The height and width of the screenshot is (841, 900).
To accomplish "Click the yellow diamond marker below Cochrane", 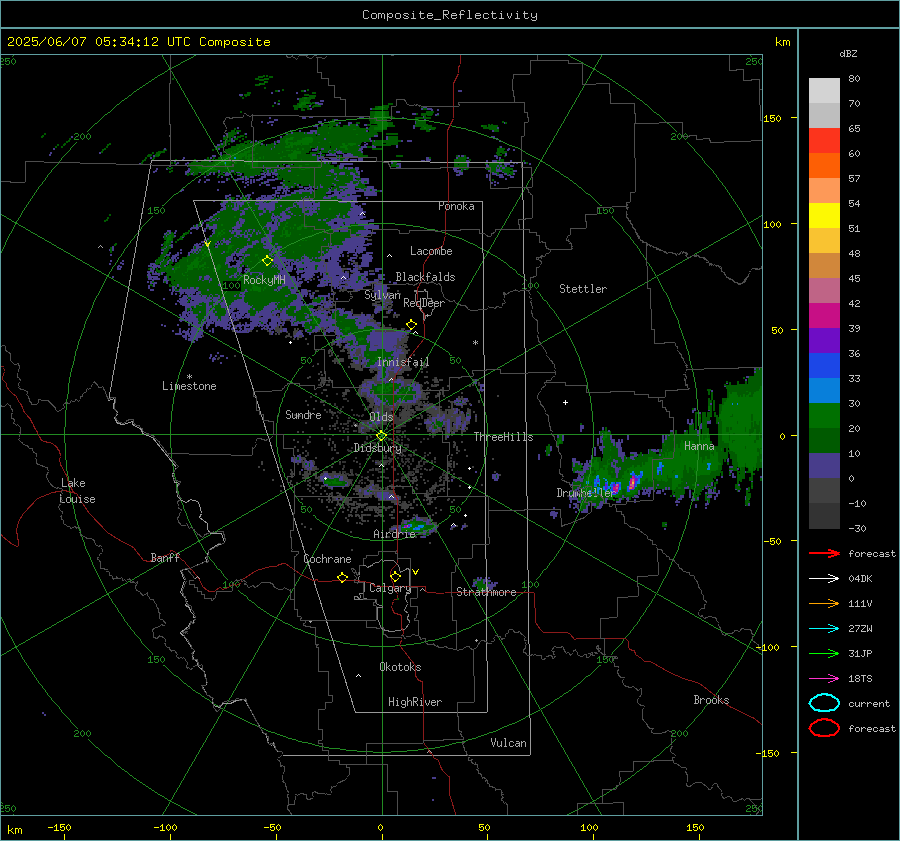I will 342,577.
